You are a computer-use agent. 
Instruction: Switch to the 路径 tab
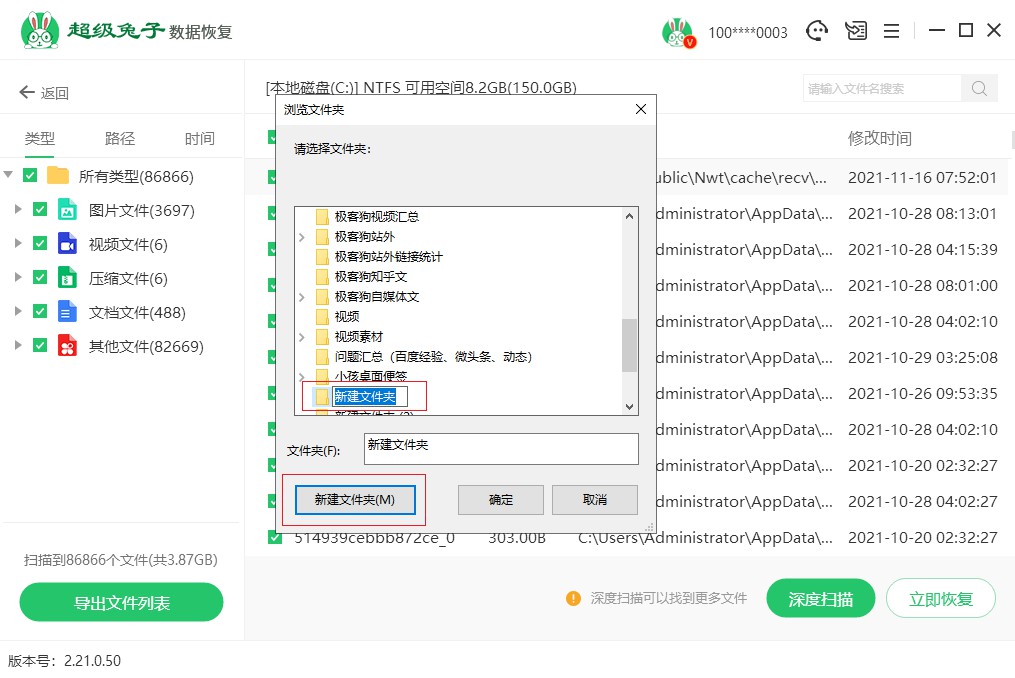(120, 139)
